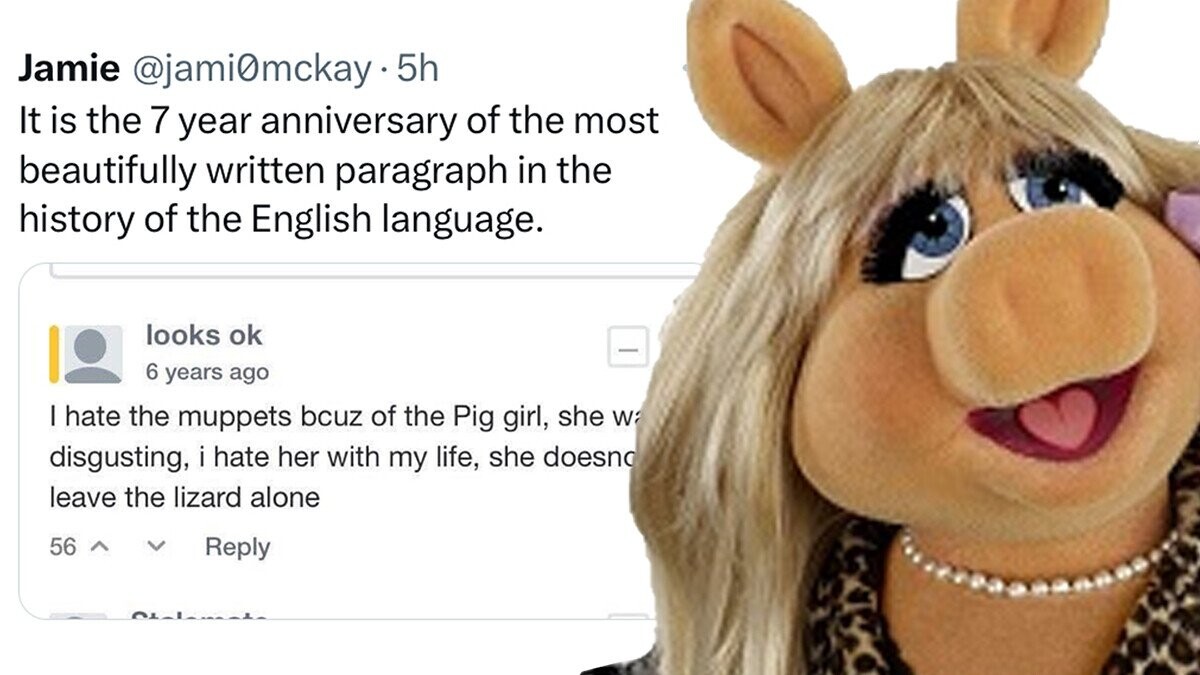
Task: Click the grey default avatar of looks ok
Action: click(x=92, y=354)
